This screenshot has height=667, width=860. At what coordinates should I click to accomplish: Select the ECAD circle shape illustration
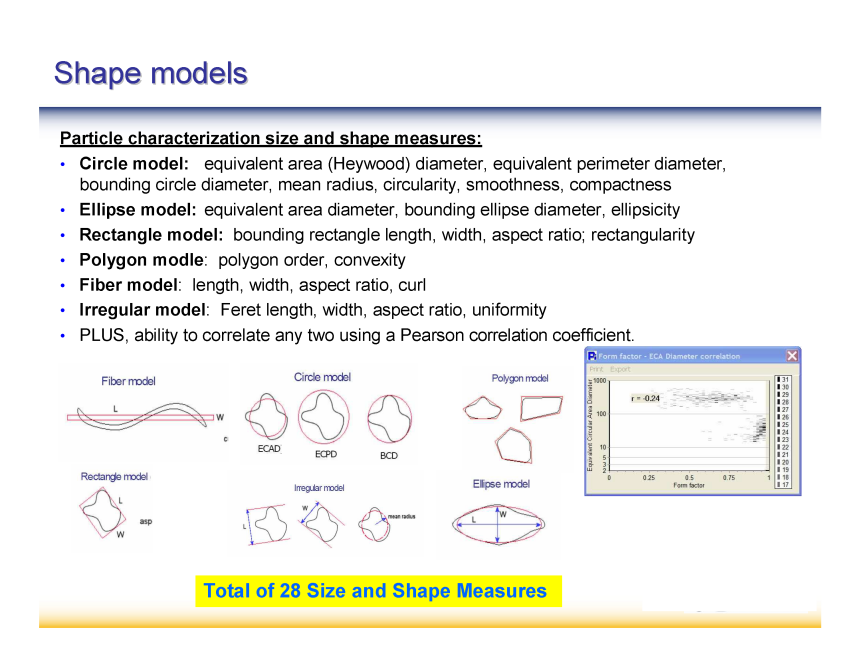click(267, 418)
